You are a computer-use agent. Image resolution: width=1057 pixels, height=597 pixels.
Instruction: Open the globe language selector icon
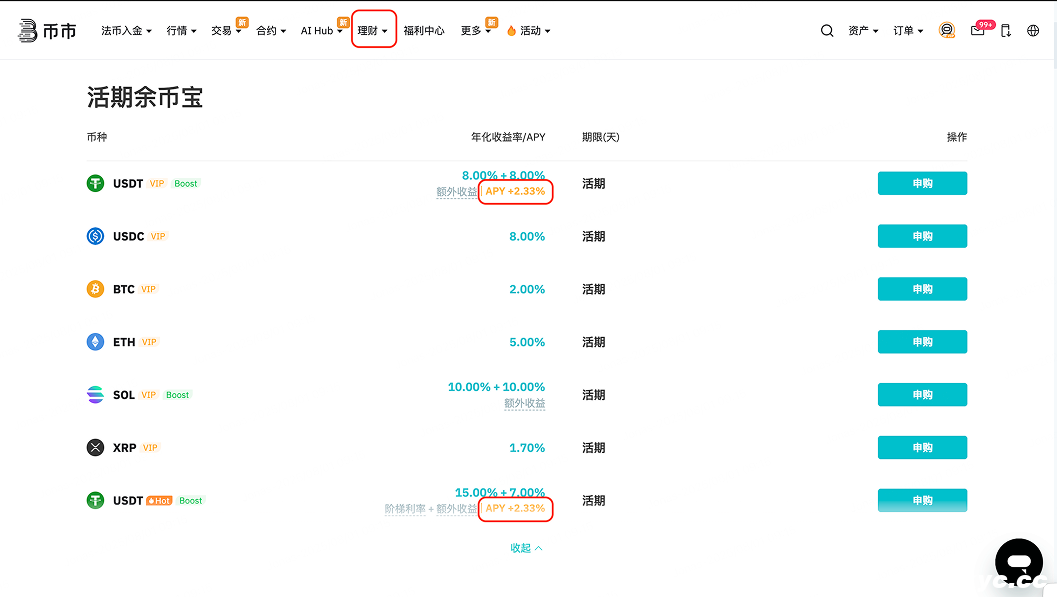pyautogui.click(x=1033, y=31)
